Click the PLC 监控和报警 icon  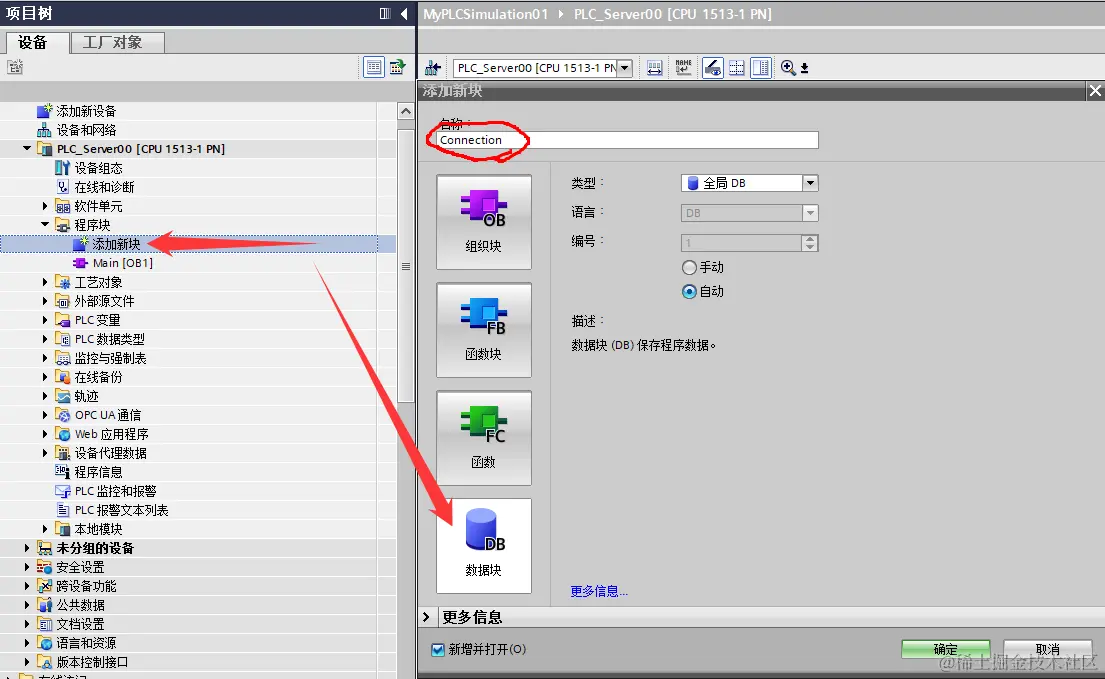[63, 491]
